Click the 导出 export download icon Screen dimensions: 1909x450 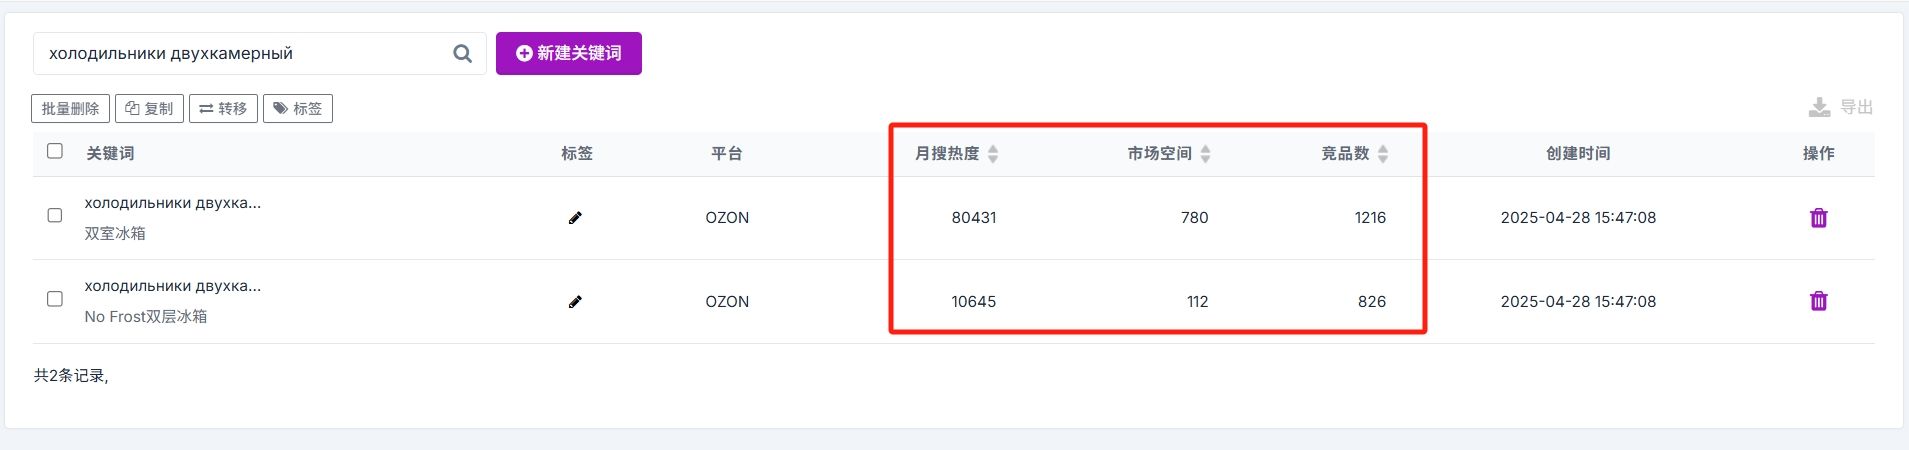click(1819, 107)
